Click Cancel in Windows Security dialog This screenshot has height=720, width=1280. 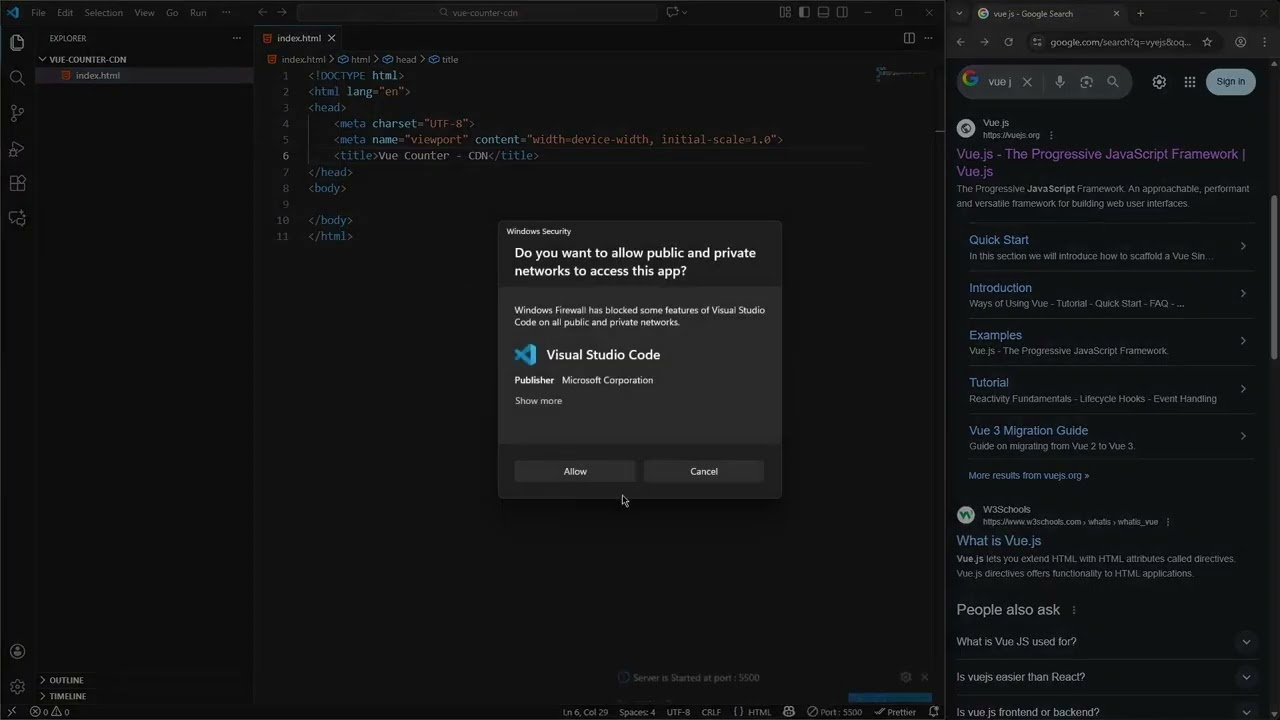704,471
